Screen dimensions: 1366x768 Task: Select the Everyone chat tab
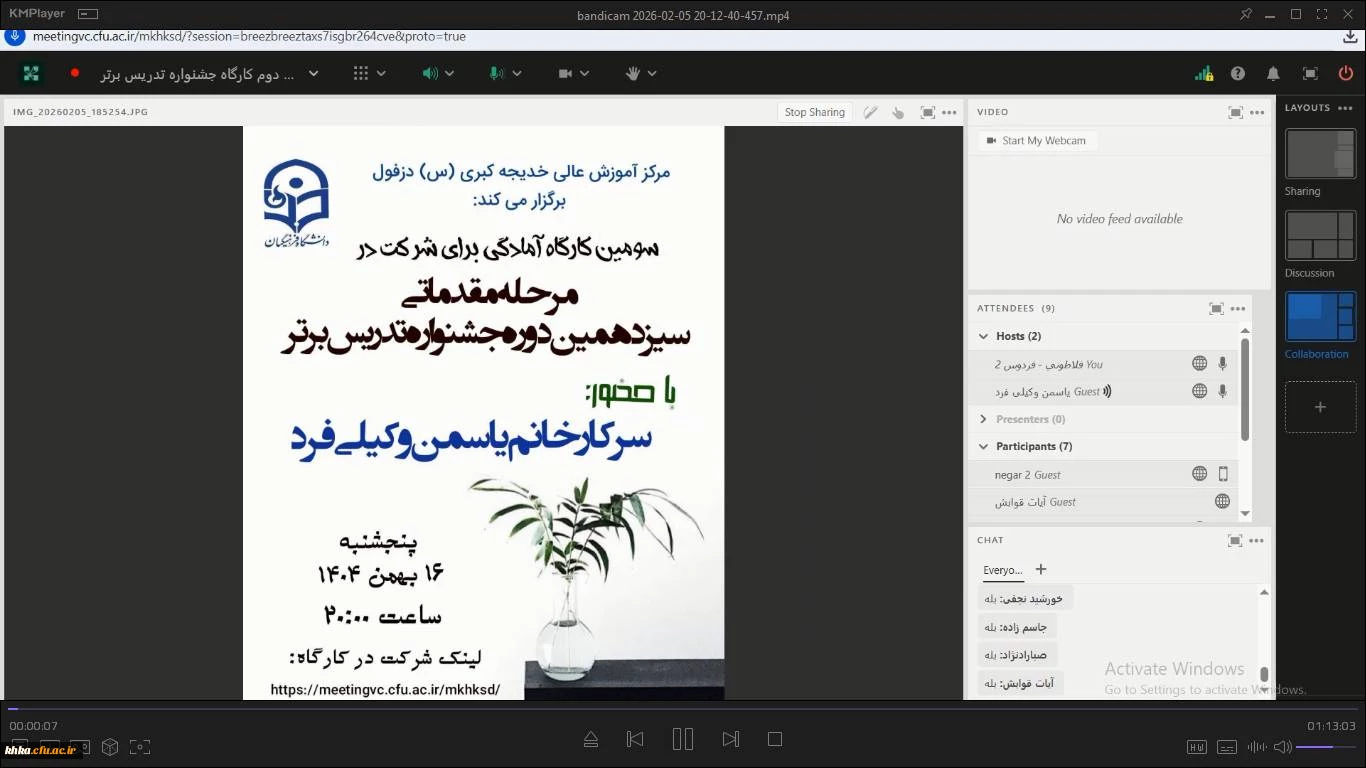(x=1002, y=571)
